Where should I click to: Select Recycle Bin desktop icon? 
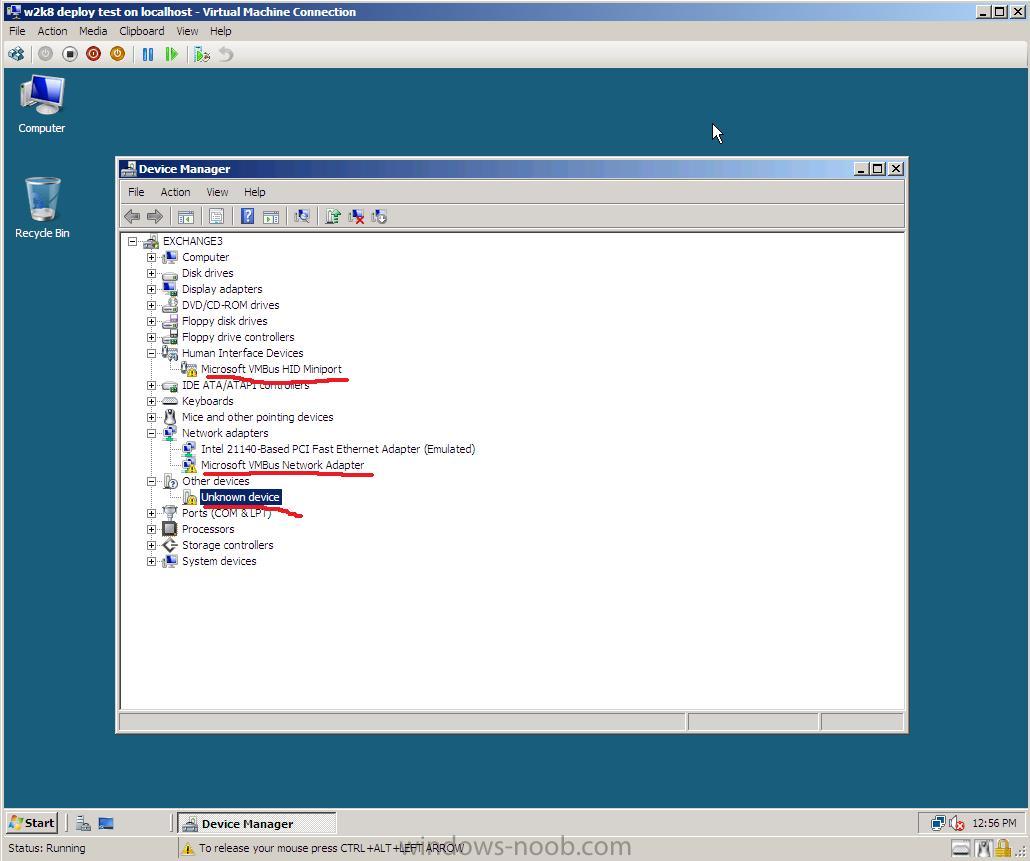tap(42, 208)
